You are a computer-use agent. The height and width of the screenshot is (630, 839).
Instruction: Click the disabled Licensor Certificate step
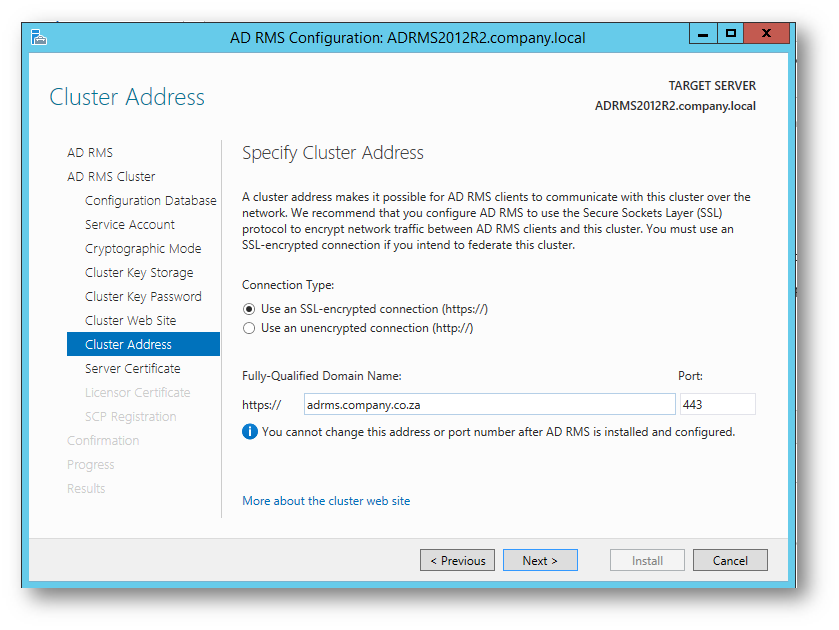[x=138, y=393]
